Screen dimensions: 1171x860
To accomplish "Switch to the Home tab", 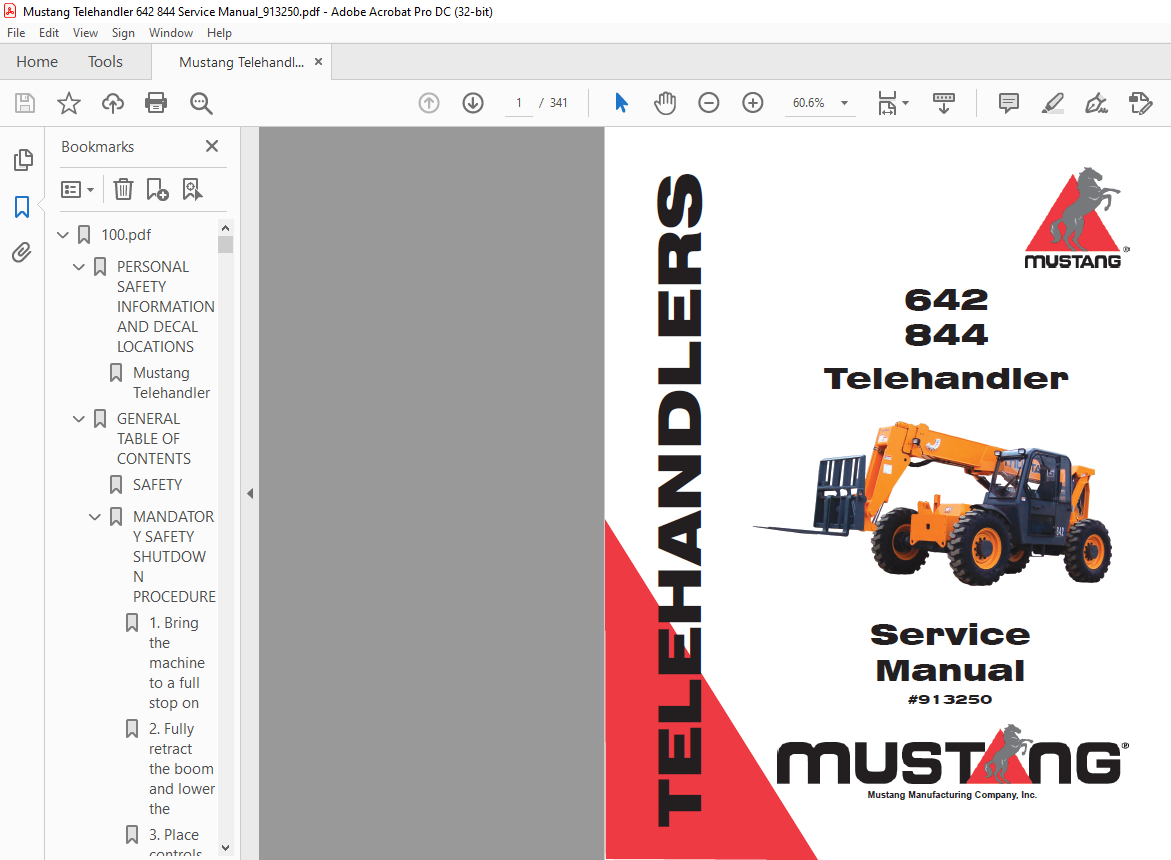I will [37, 62].
